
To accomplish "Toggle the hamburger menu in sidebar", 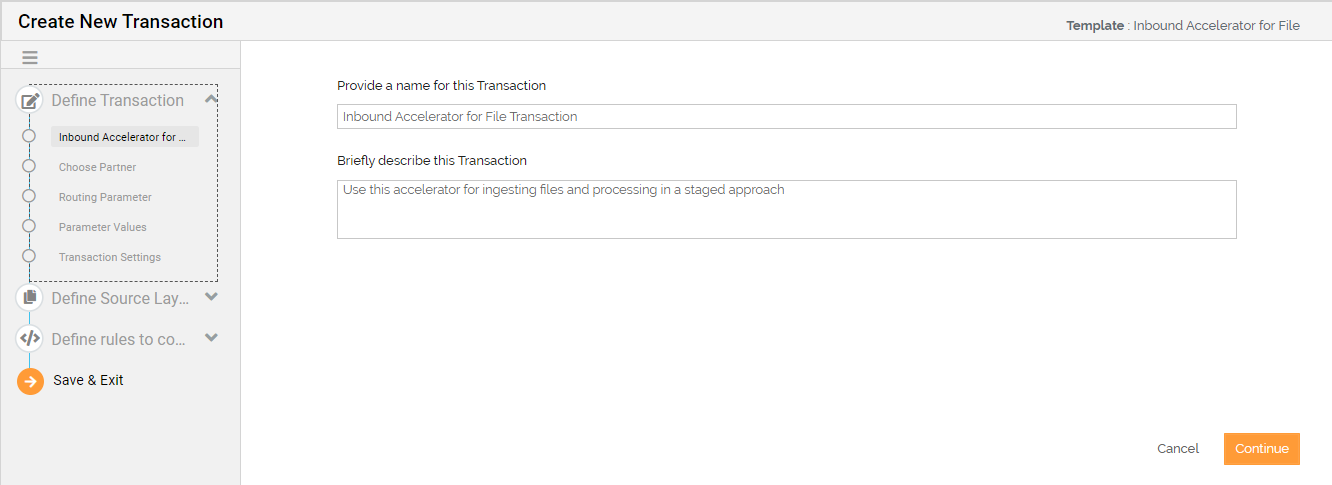I will [x=30, y=58].
